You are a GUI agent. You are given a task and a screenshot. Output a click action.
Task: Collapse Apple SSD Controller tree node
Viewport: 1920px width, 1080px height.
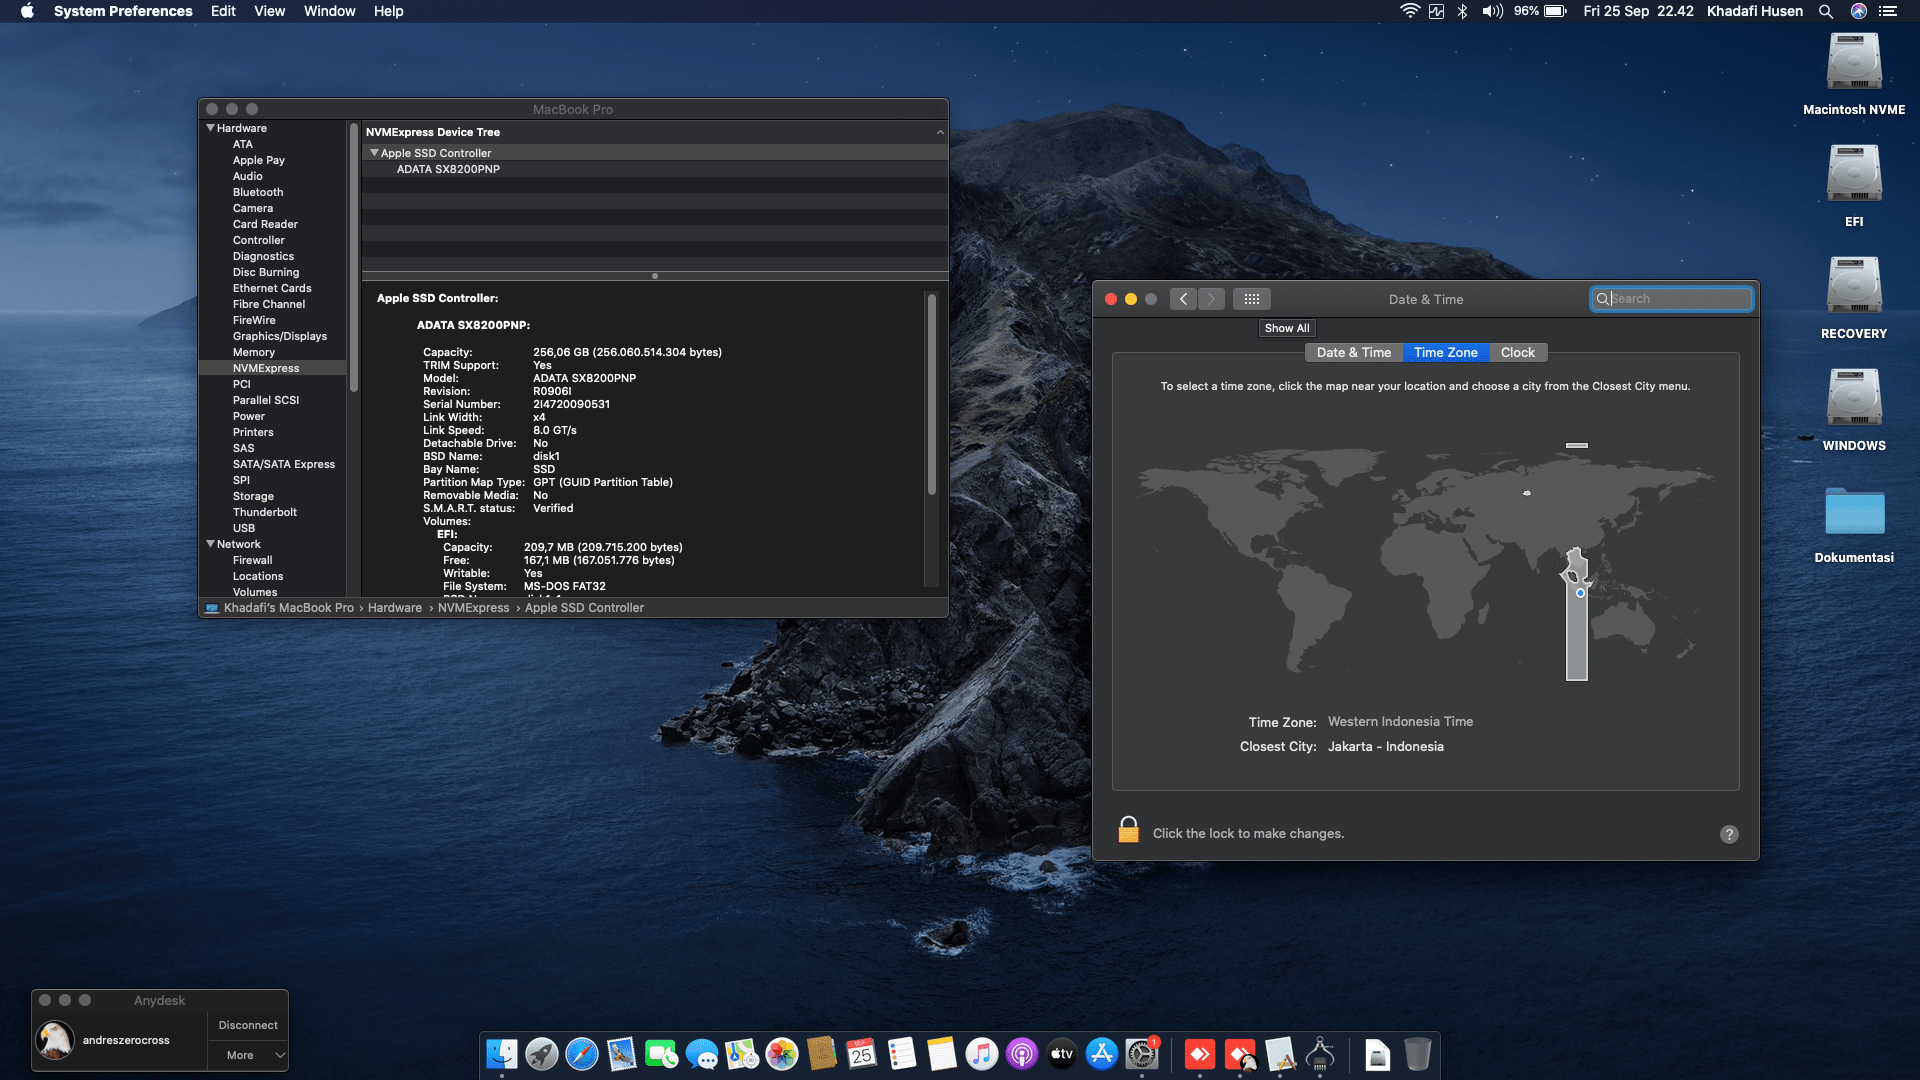[374, 153]
